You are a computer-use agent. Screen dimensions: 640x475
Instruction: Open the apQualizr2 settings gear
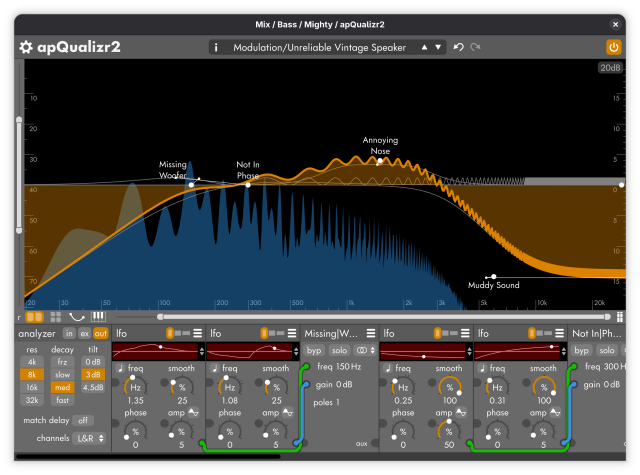coord(26,47)
